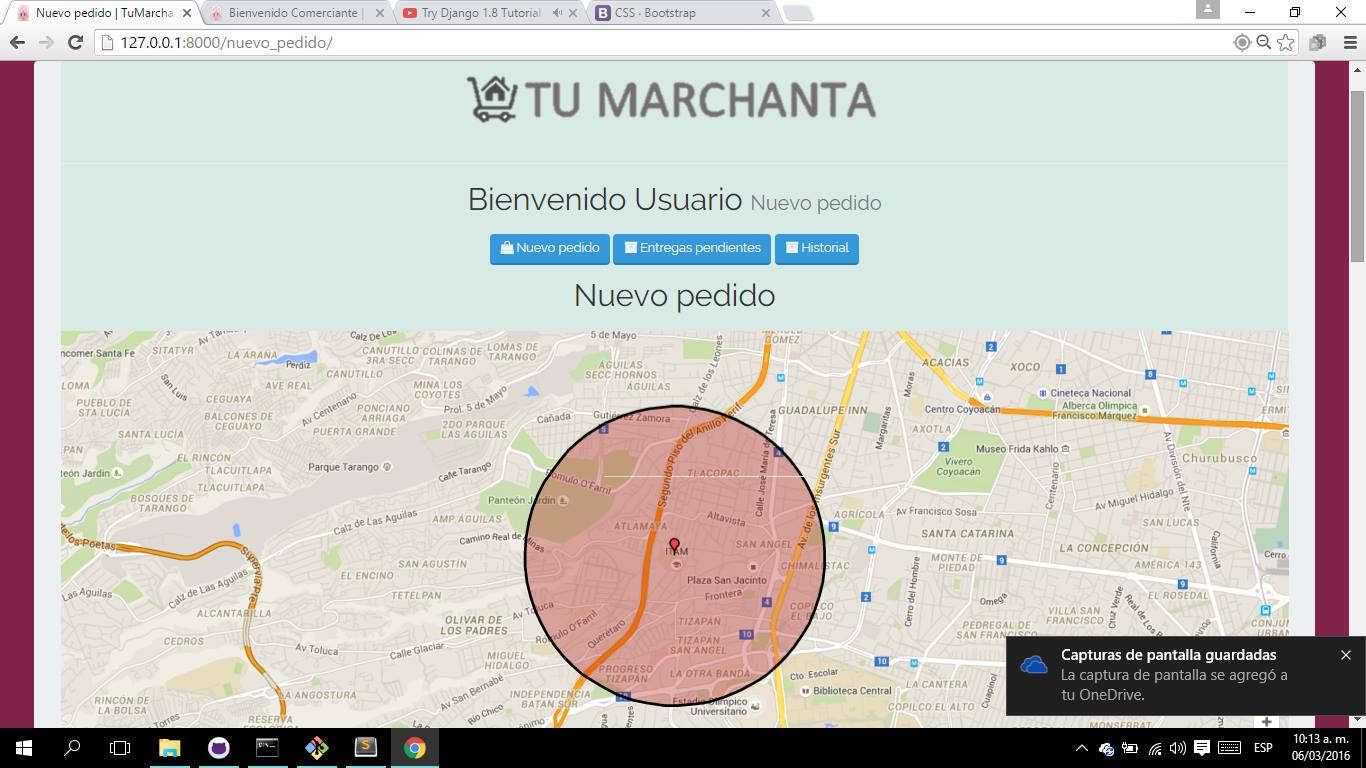
Task: Open the OneDrive screenshot saved notification
Action: pos(1185,675)
